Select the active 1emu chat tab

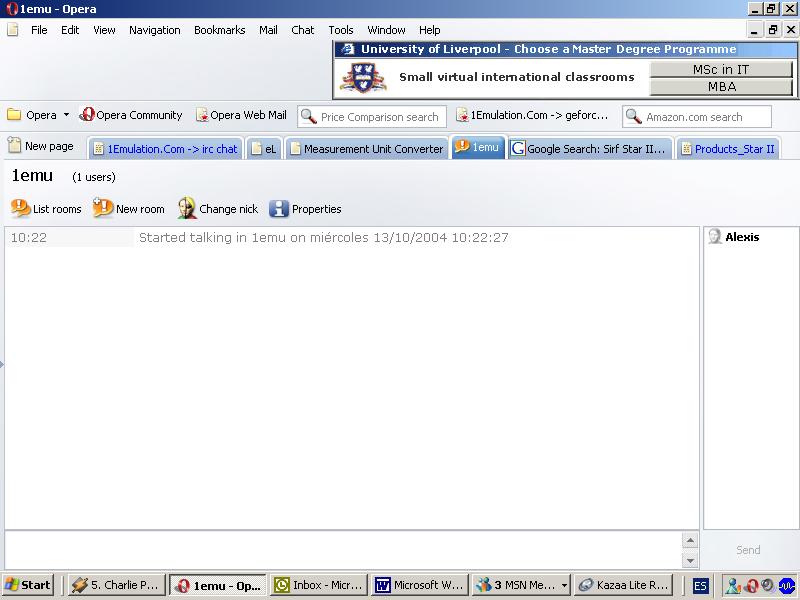pyautogui.click(x=478, y=147)
